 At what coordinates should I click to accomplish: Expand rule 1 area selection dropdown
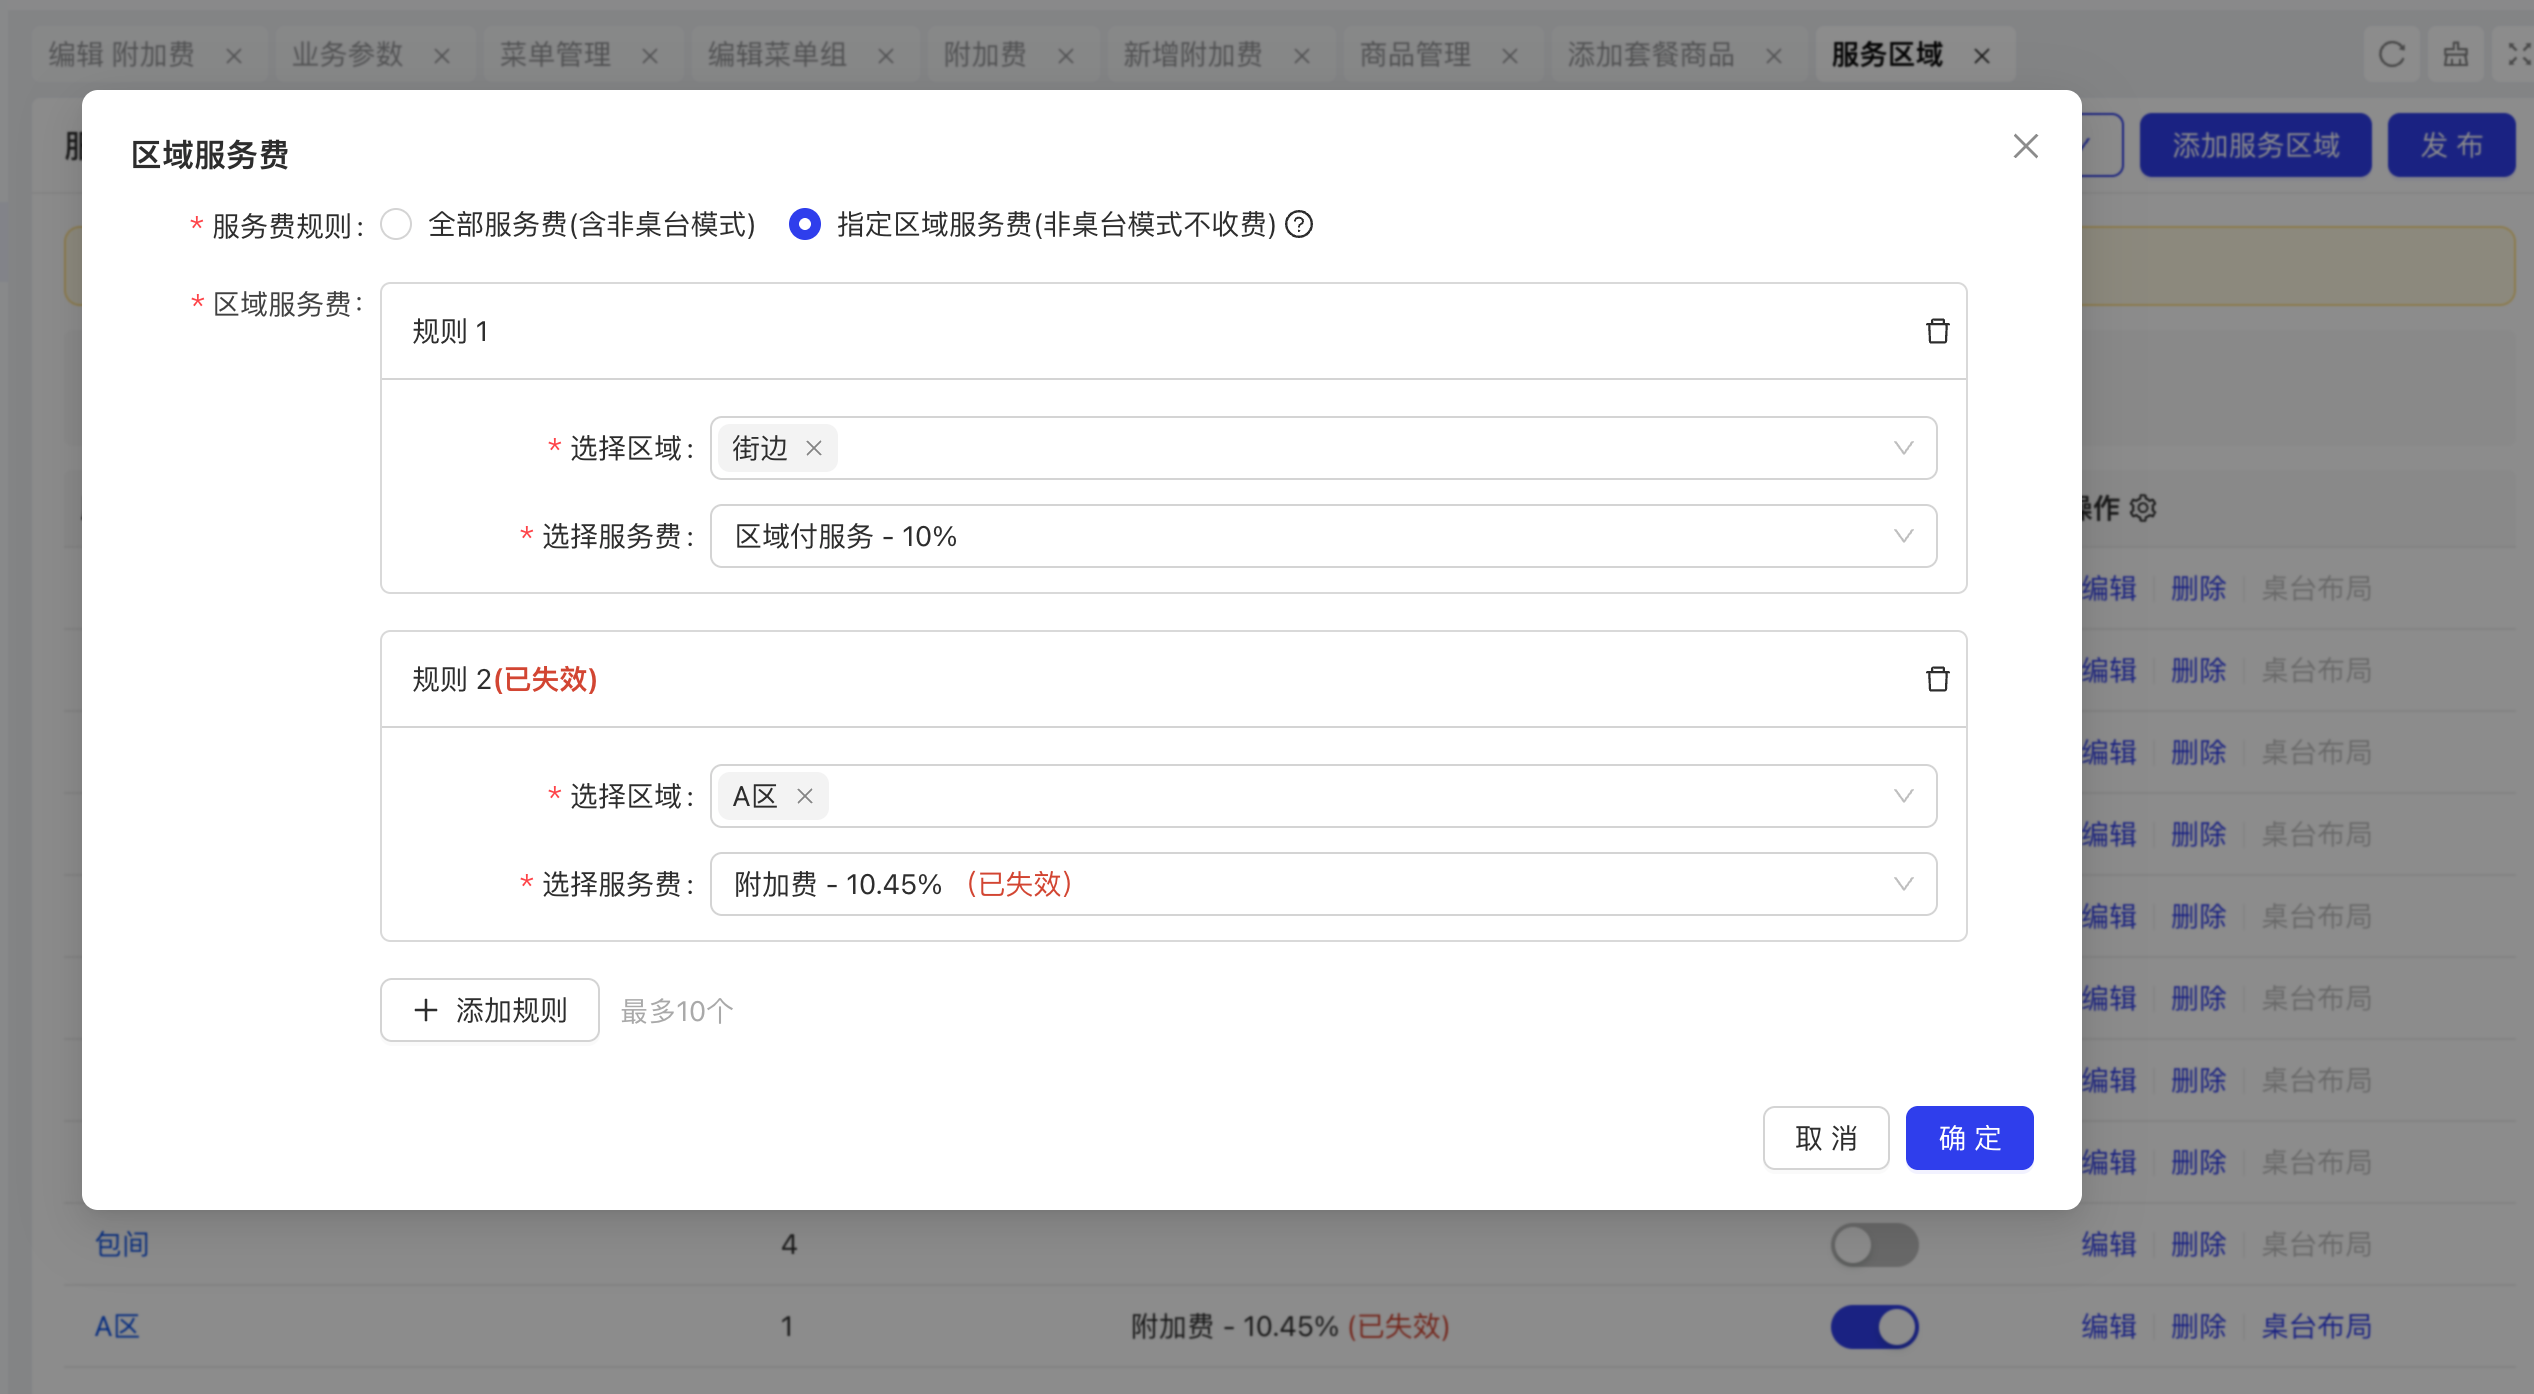[x=1902, y=448]
